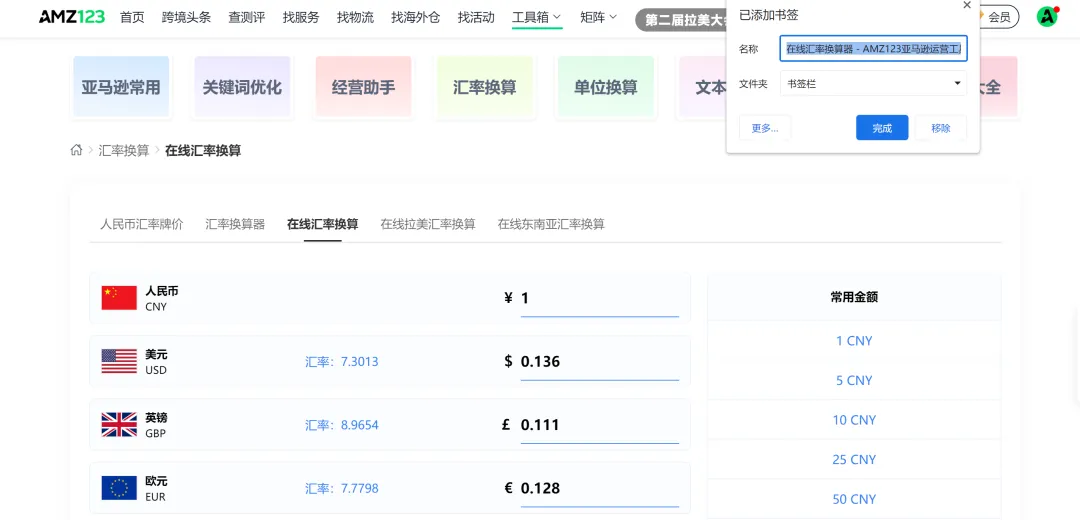Click the 移除 button in bookmark popup
Image resolution: width=1080 pixels, height=520 pixels.
pos(941,128)
